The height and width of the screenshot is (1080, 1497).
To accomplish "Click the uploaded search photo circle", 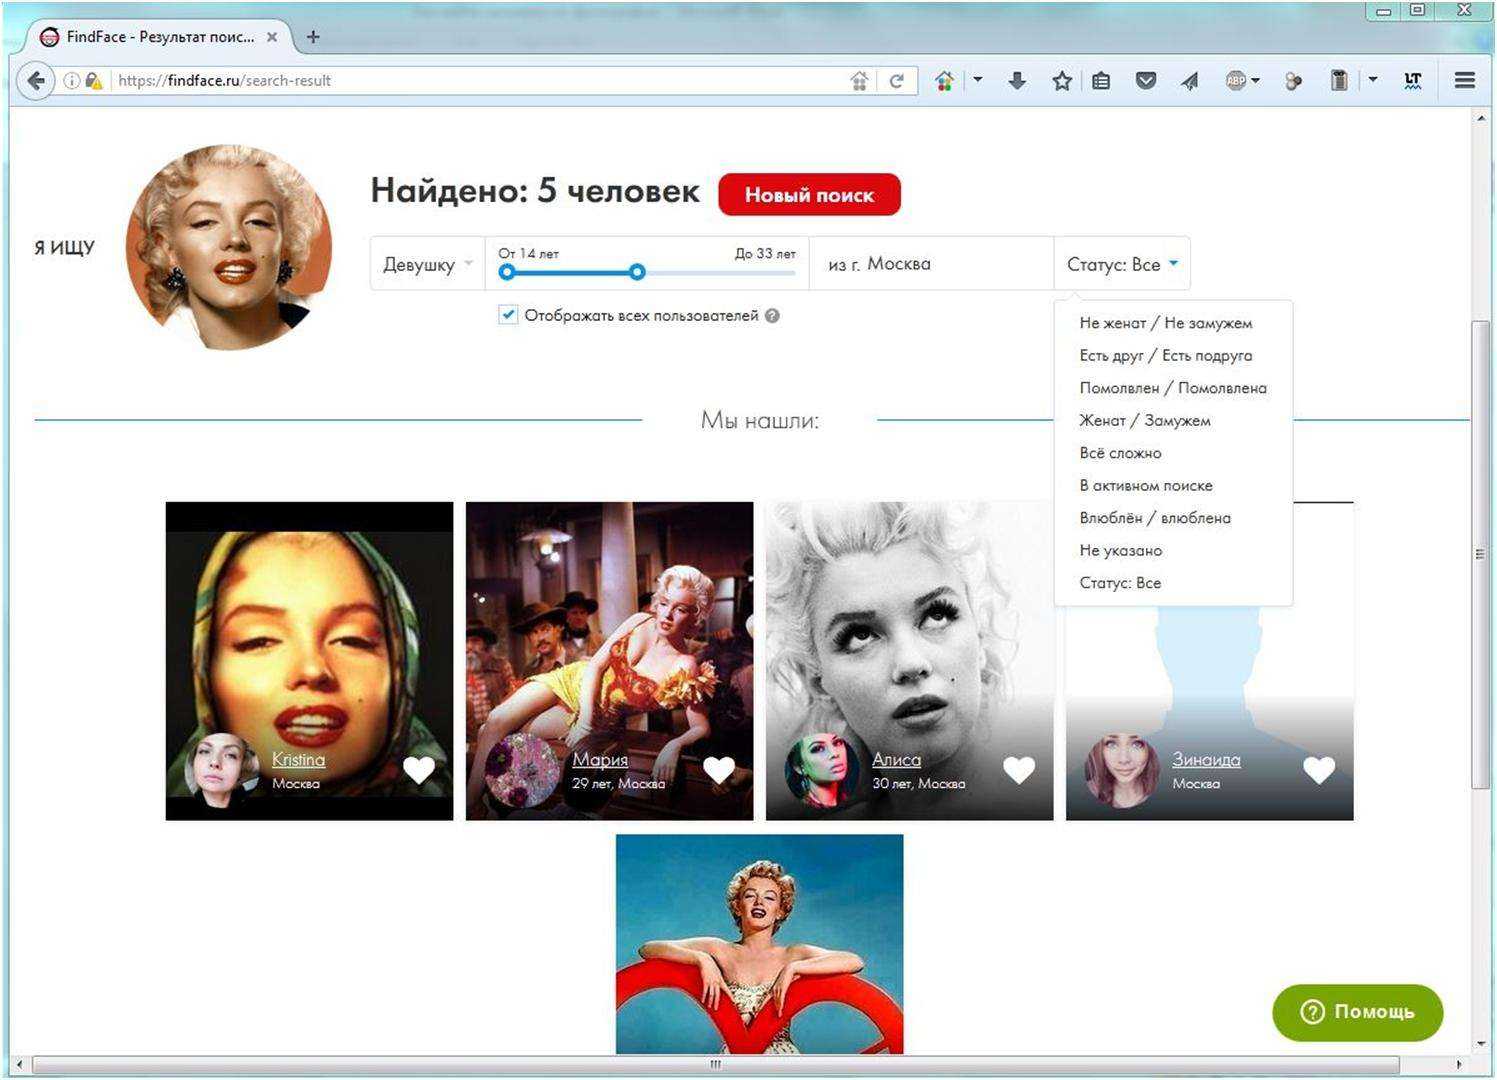I will point(229,247).
